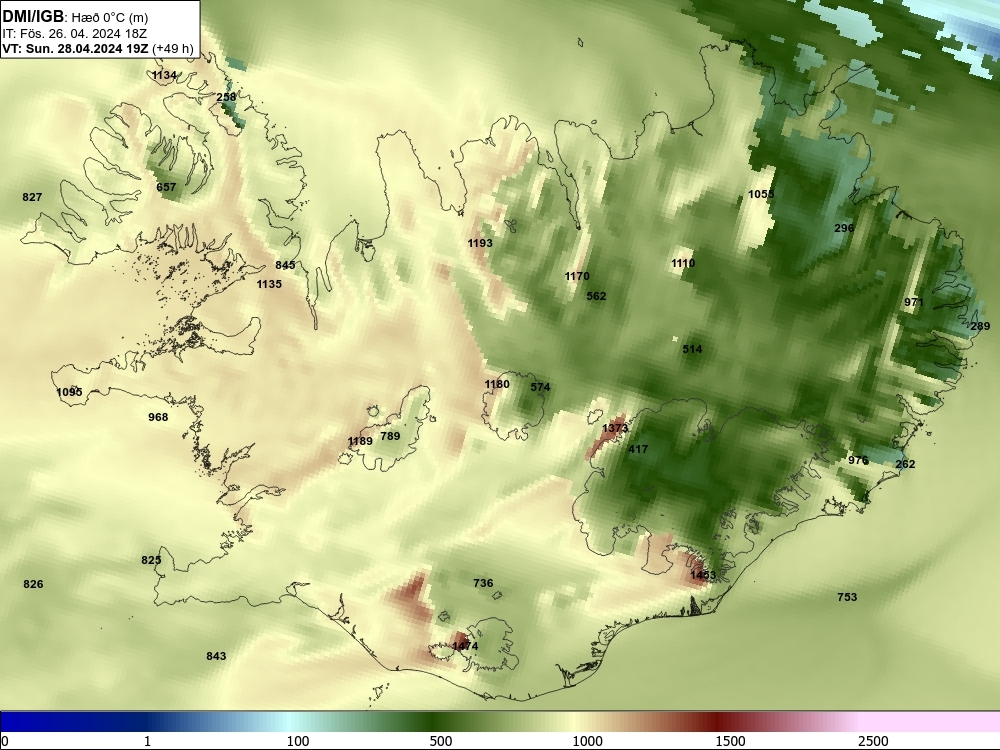1000x750 pixels.
Task: Click the 1000 tick on the color scale
Action: 587,741
